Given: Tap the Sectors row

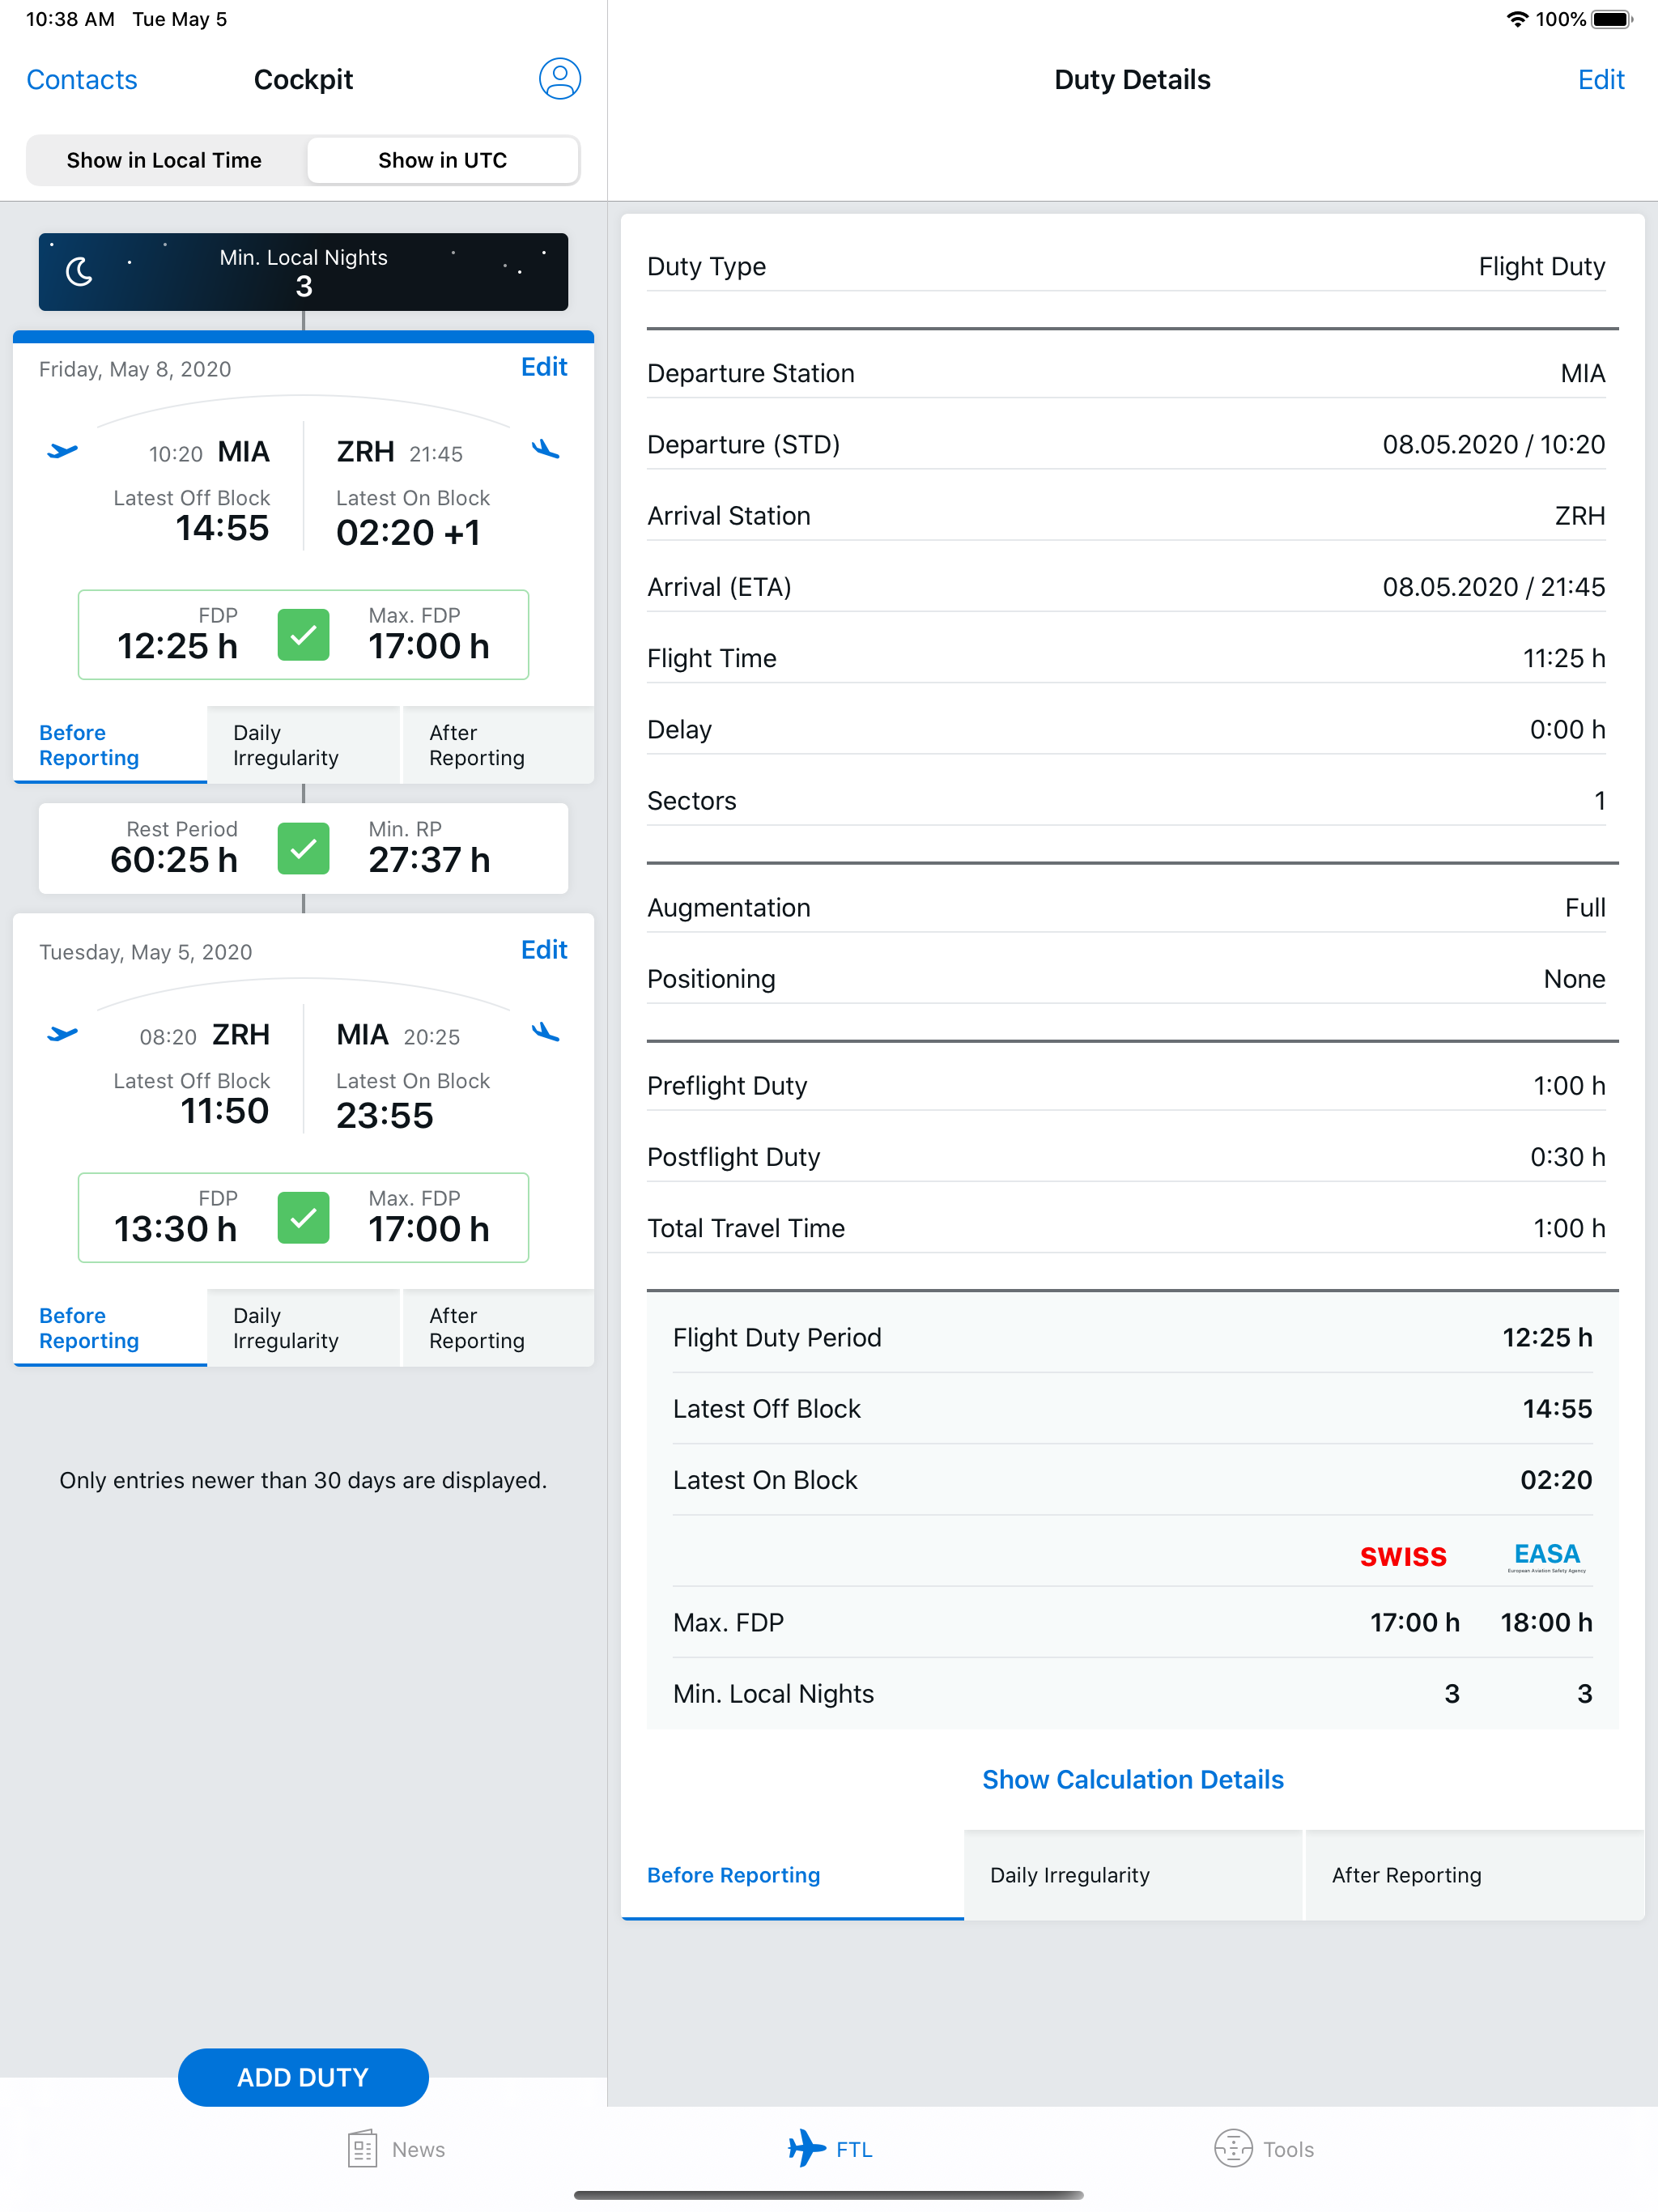Looking at the screenshot, I should [x=1126, y=800].
